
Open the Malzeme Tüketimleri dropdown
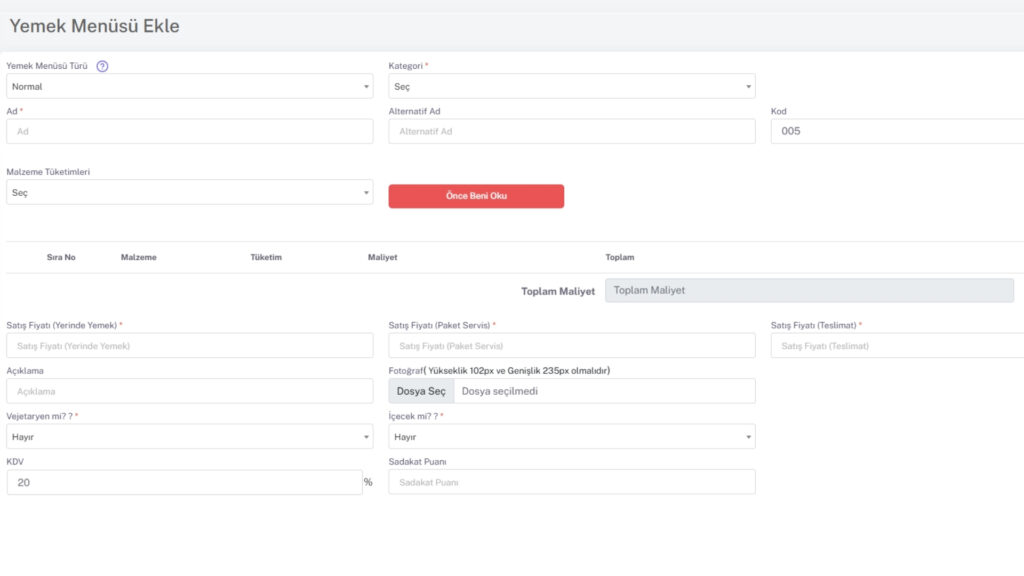click(x=189, y=193)
